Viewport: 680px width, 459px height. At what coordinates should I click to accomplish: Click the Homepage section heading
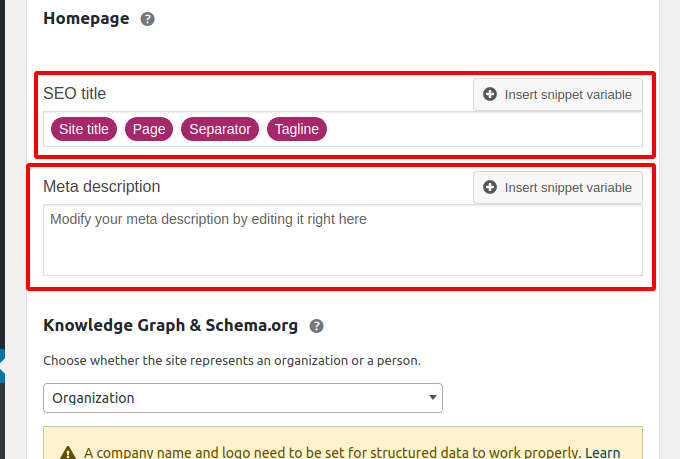(x=86, y=19)
